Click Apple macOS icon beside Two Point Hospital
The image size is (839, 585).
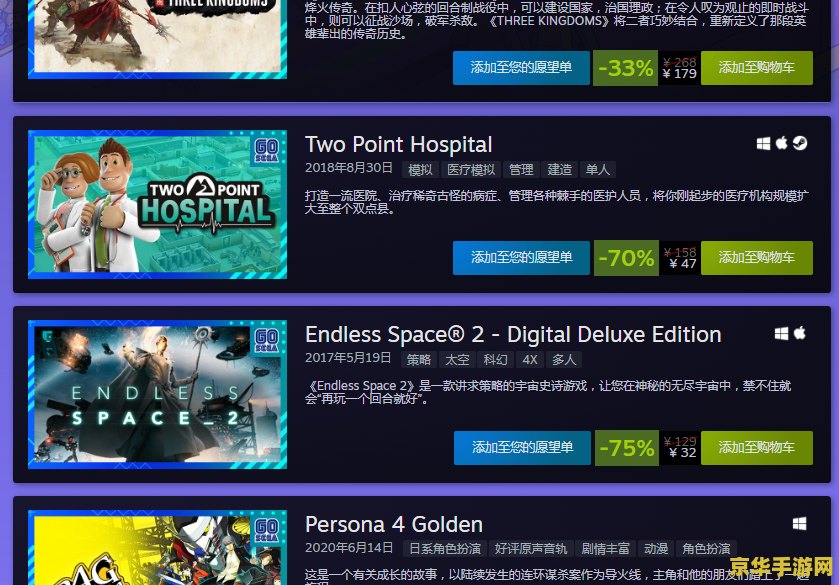(x=782, y=143)
